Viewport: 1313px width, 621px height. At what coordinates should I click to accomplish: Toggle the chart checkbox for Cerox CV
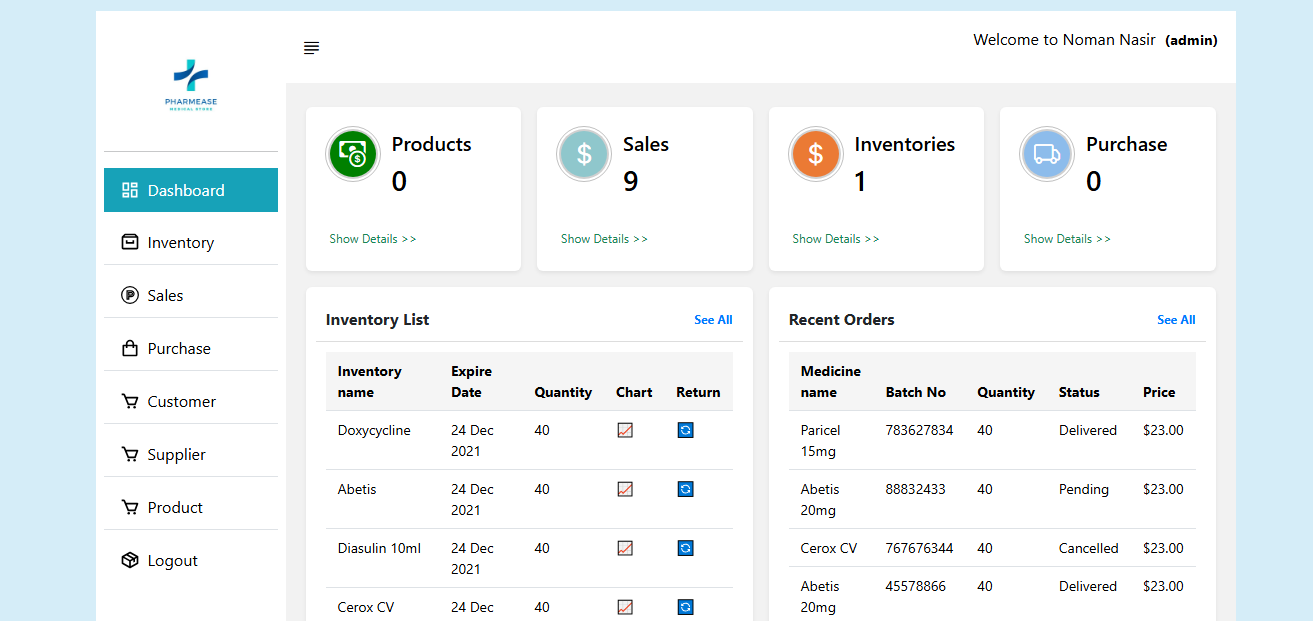tap(624, 607)
